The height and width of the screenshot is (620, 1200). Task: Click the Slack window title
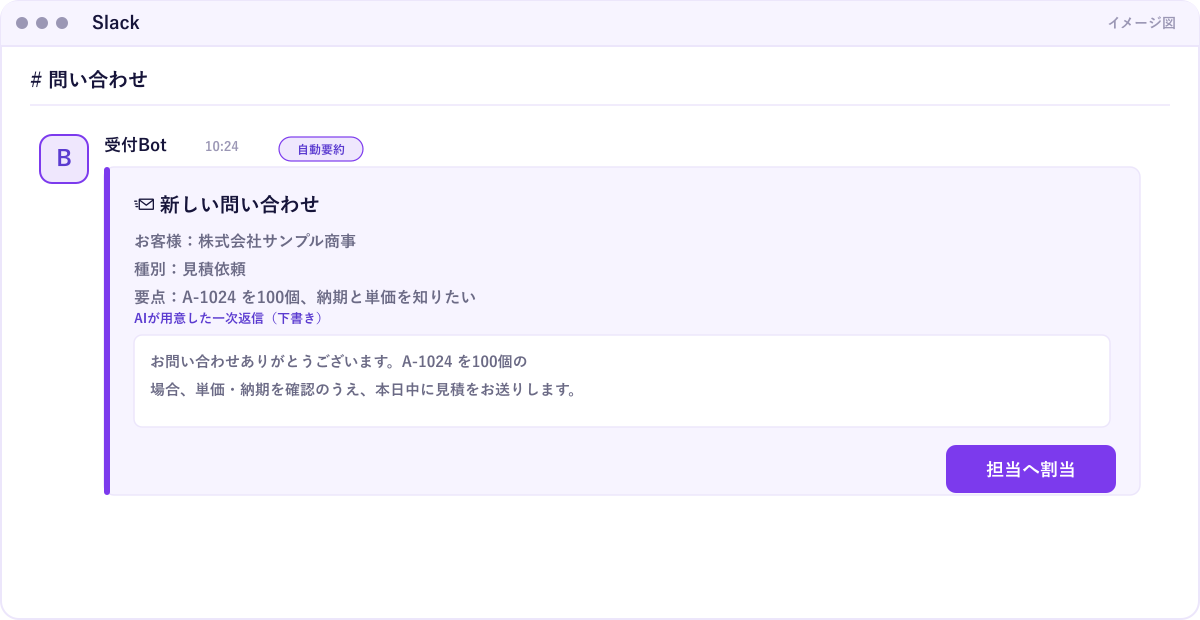116,23
